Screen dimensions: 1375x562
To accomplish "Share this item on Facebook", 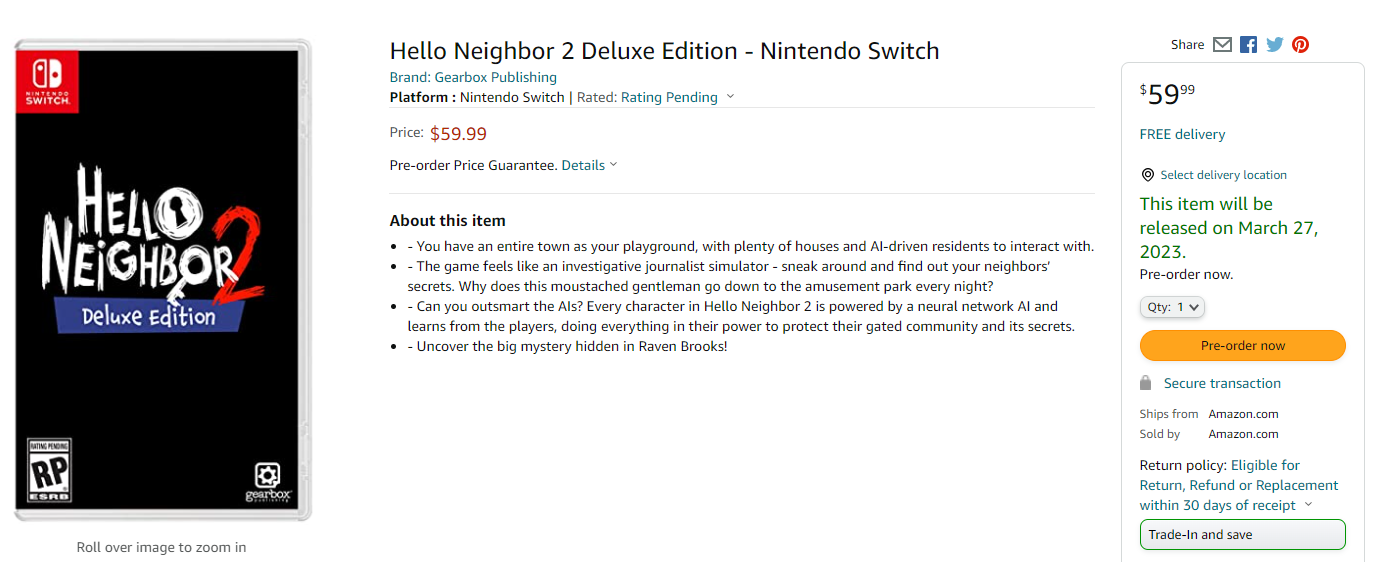I will (1248, 45).
